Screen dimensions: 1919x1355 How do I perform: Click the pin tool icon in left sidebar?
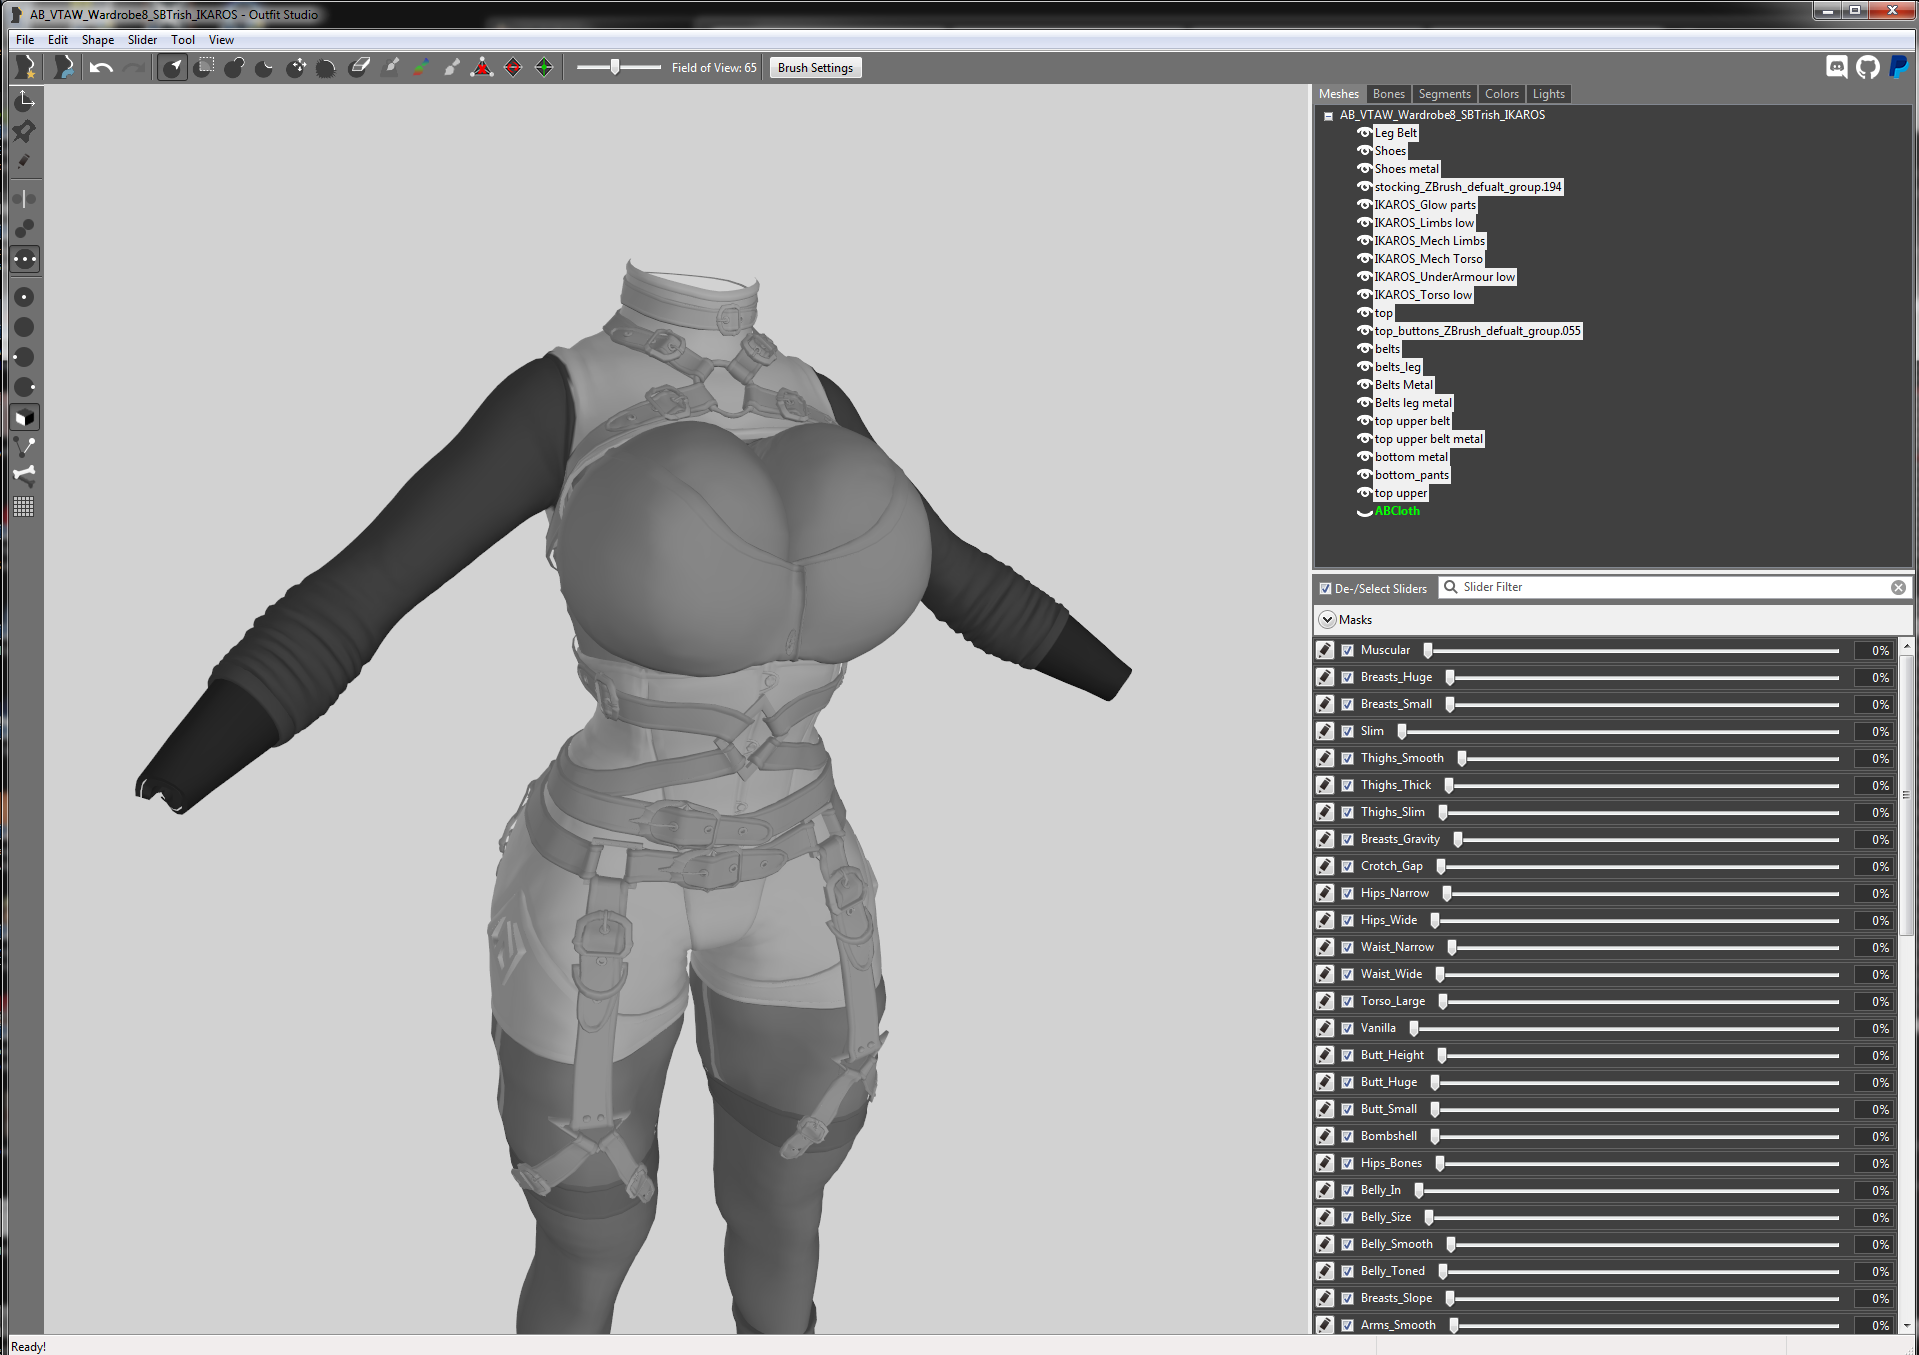click(24, 131)
